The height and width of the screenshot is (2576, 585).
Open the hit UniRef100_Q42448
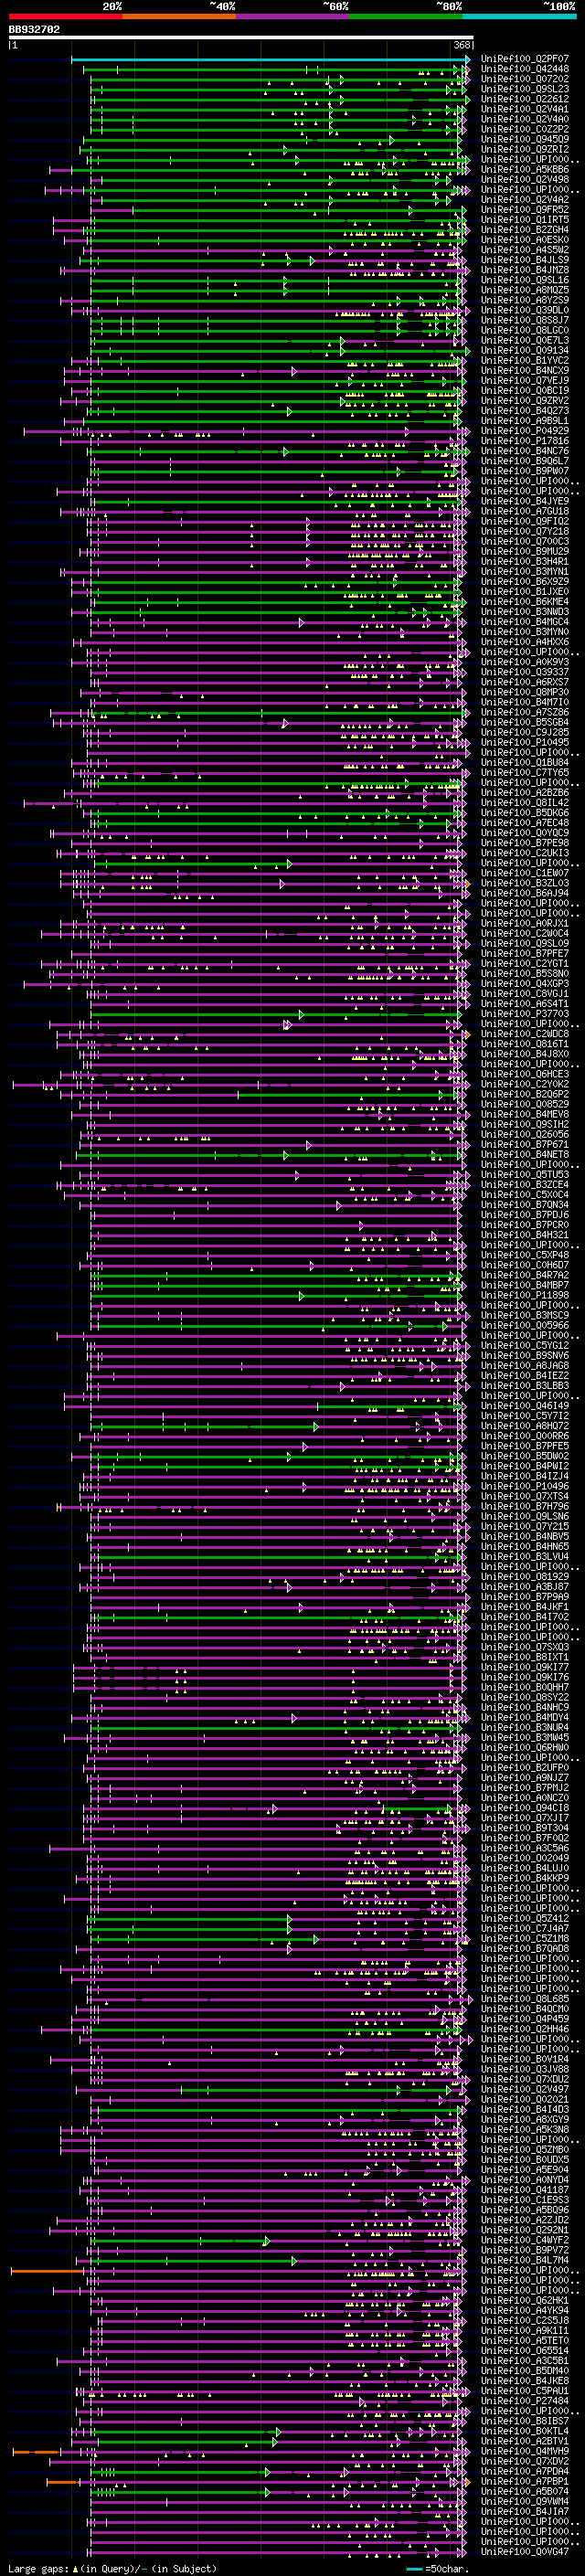click(x=524, y=69)
